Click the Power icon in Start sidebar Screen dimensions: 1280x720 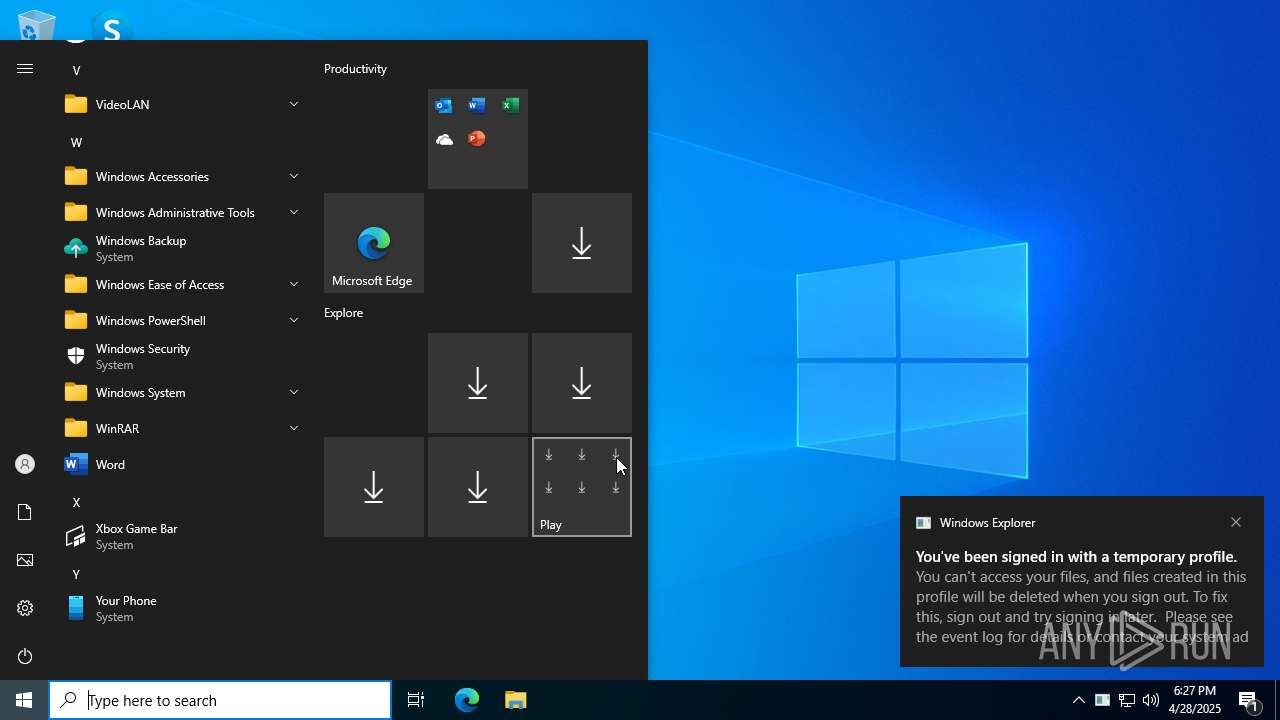(25, 656)
